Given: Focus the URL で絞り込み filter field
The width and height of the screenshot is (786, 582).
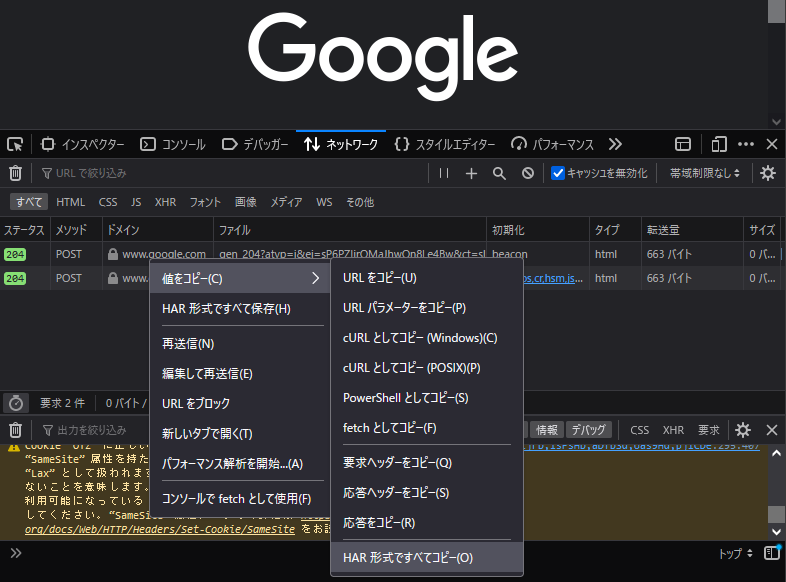Looking at the screenshot, I should 232,173.
